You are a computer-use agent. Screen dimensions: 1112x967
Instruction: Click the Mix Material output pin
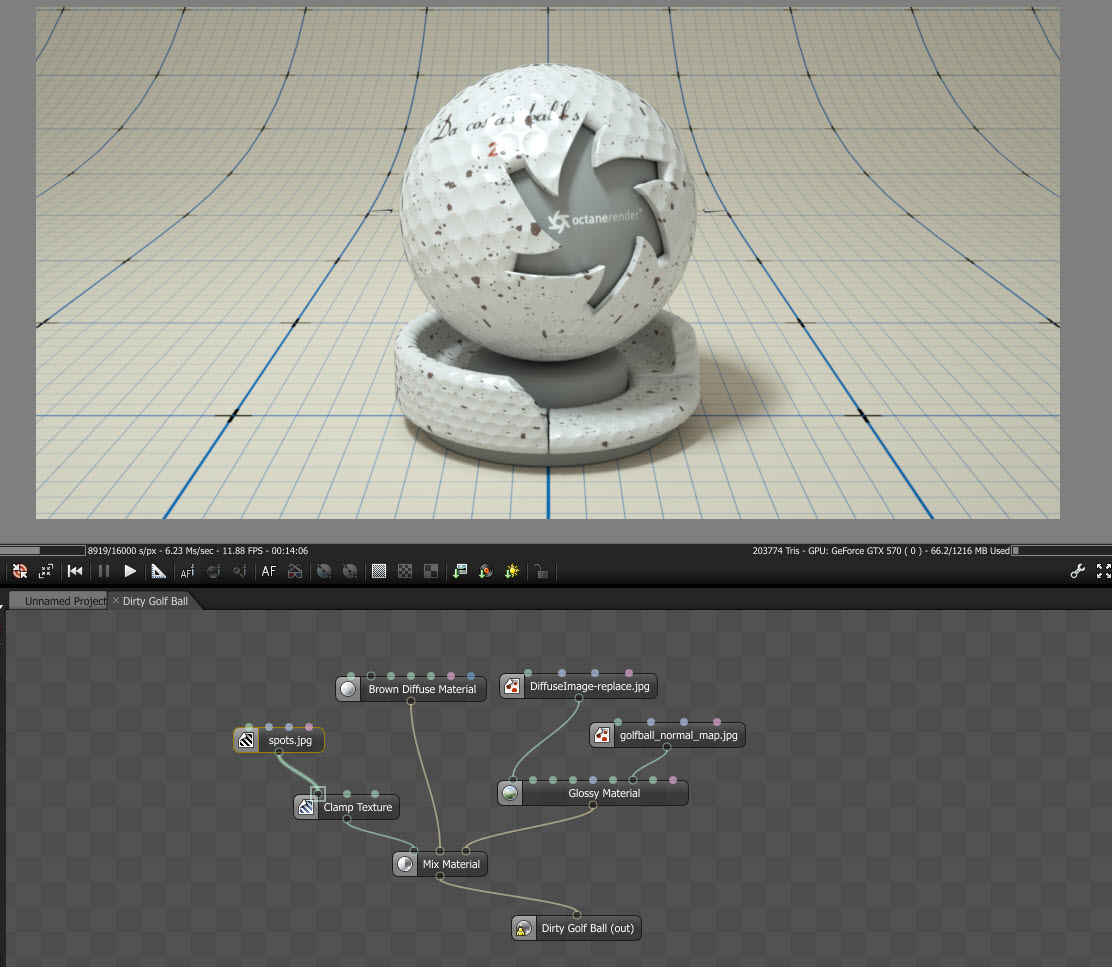click(x=440, y=876)
